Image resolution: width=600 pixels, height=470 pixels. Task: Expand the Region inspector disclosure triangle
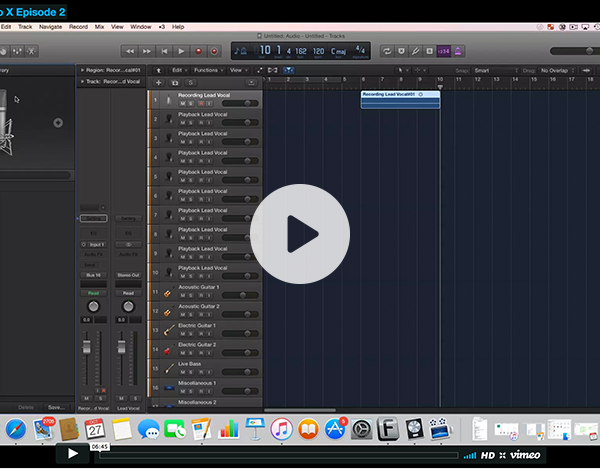81,70
